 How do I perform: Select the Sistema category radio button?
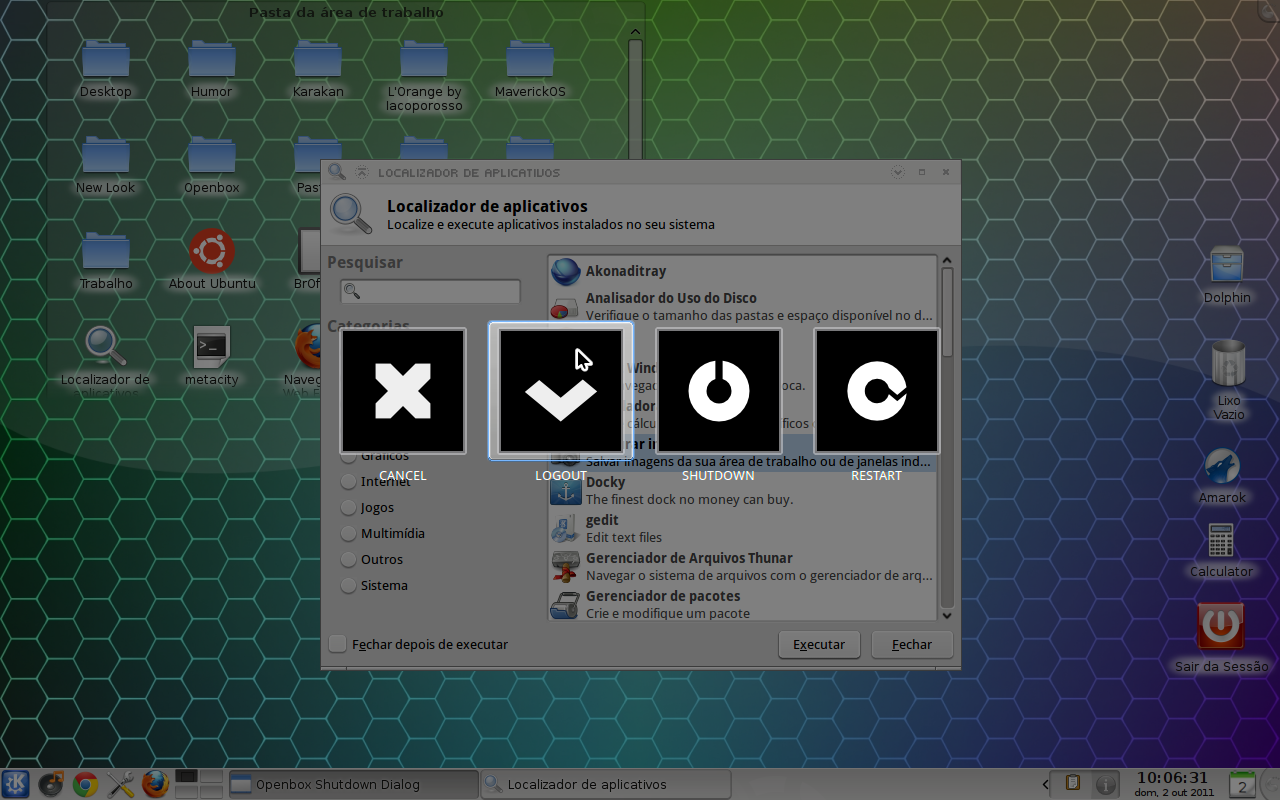(348, 585)
